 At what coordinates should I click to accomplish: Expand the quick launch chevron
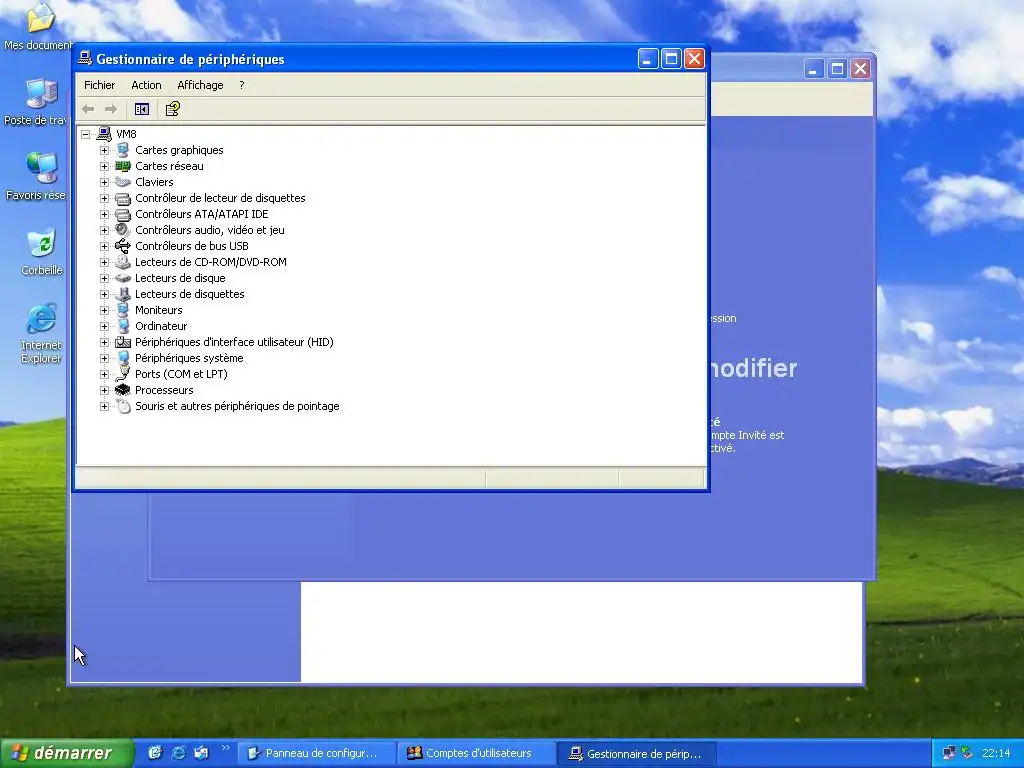pos(226,748)
